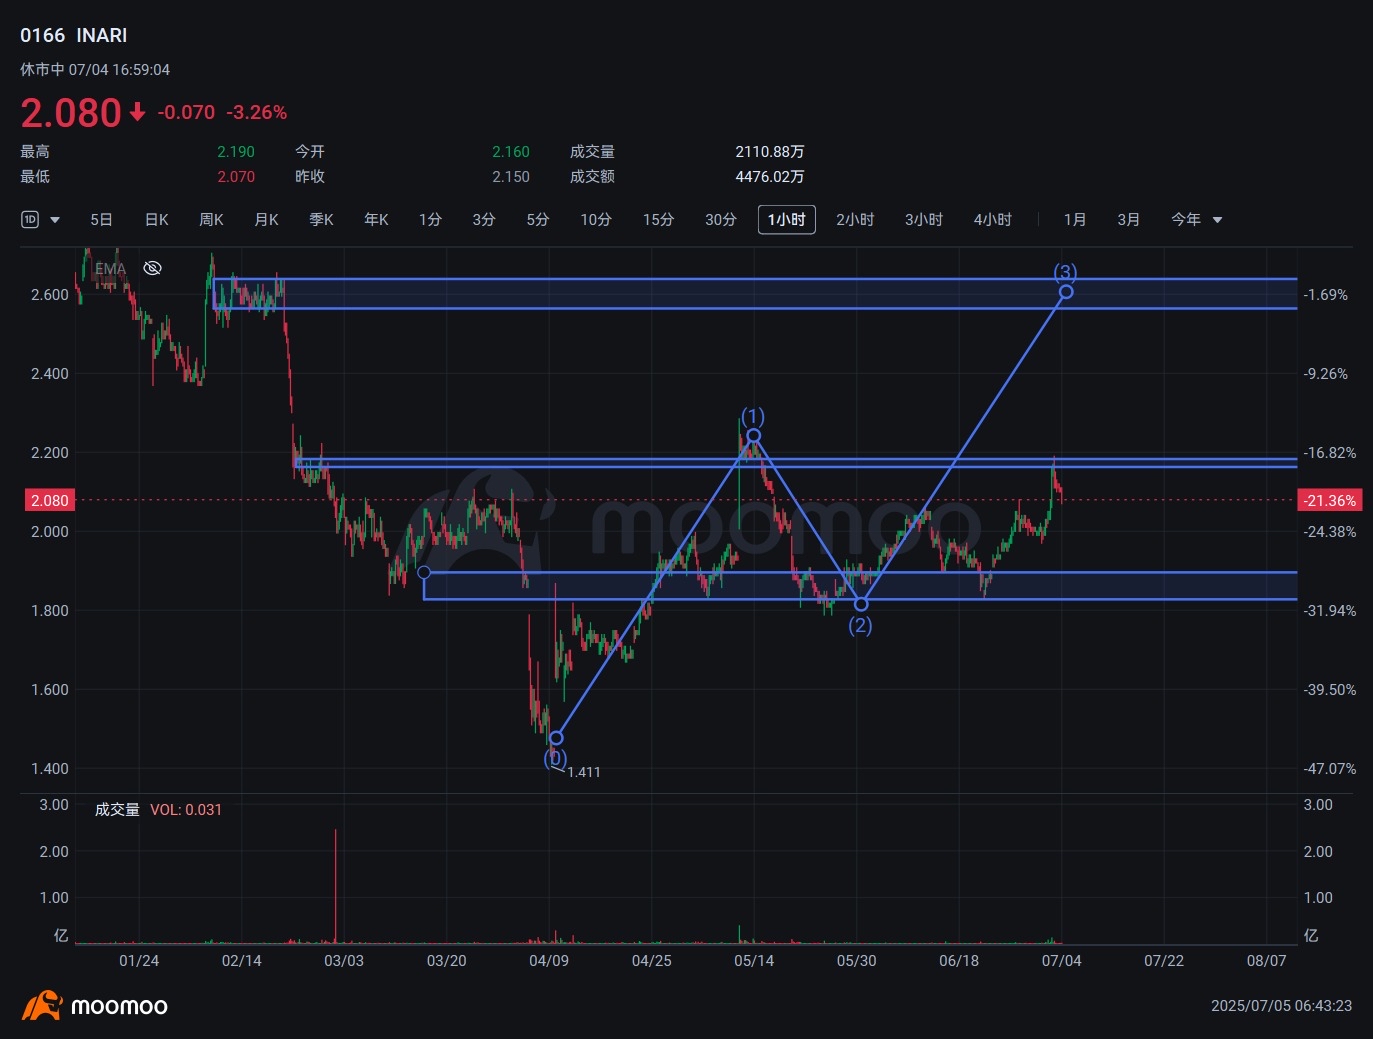Viewport: 1373px width, 1039px height.
Task: Click the stock name 0166 INARI
Action: (x=74, y=35)
